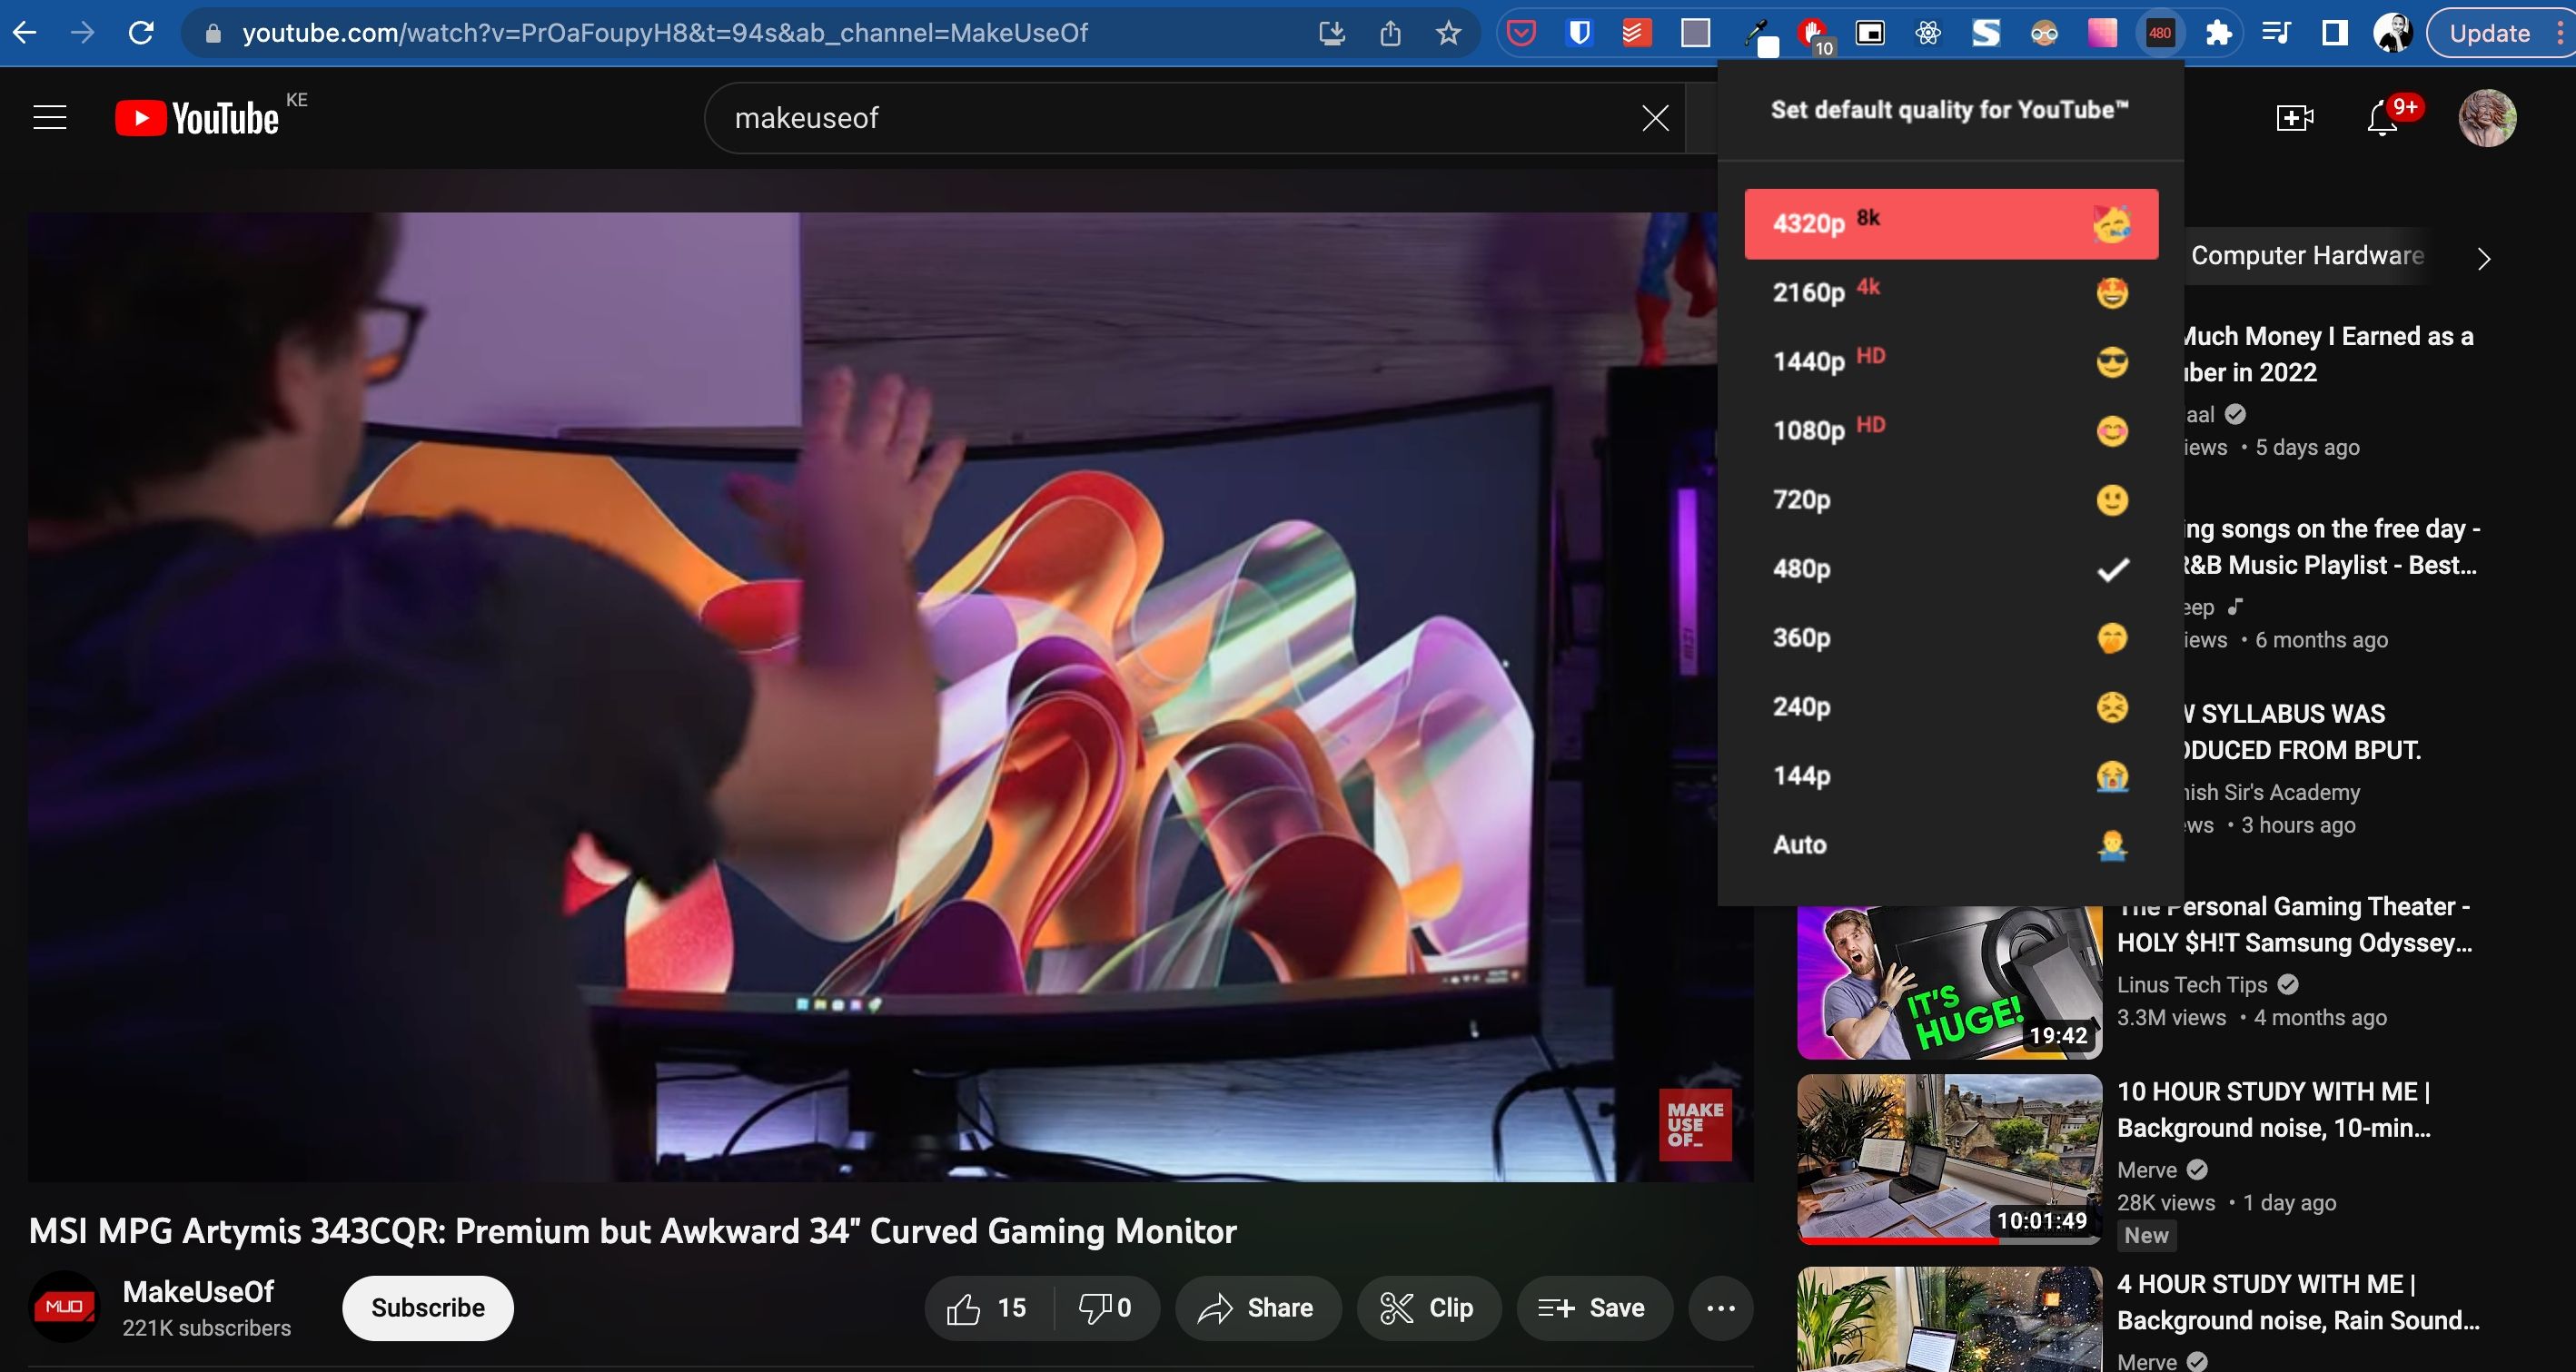Click the Share button
The height and width of the screenshot is (1372, 2576).
tap(1257, 1308)
